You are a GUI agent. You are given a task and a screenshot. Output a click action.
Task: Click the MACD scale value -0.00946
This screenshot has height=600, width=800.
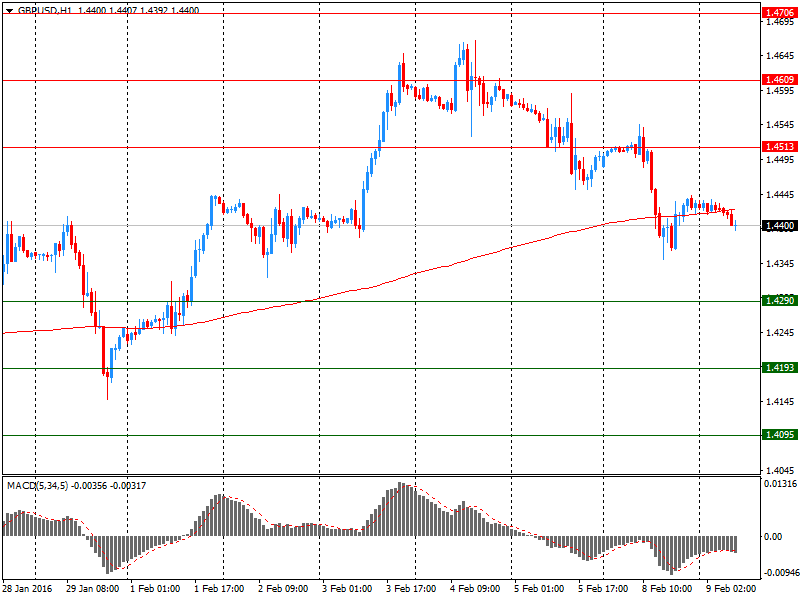[781, 573]
